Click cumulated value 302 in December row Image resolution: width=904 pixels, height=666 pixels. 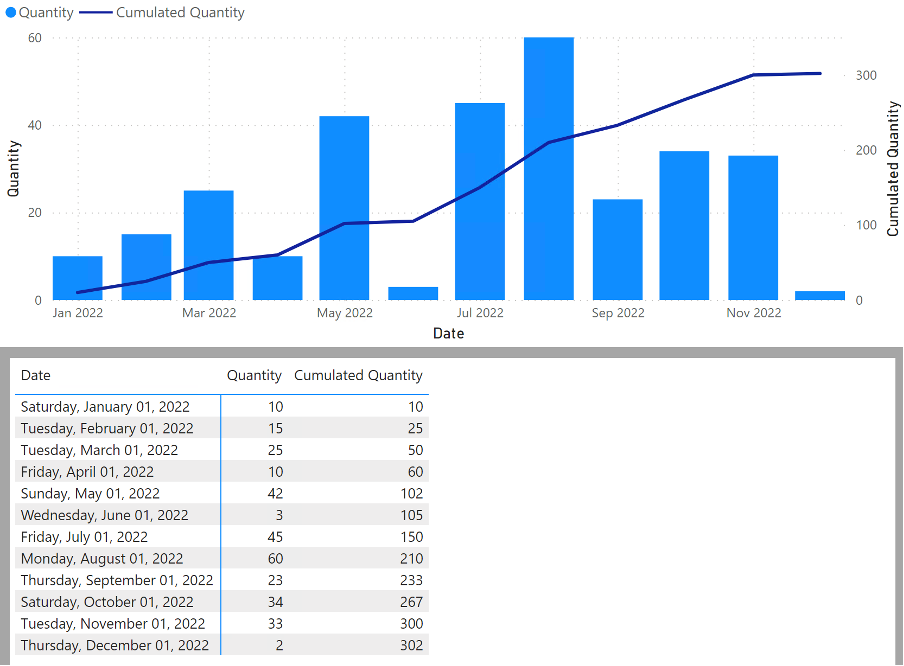[x=412, y=645]
